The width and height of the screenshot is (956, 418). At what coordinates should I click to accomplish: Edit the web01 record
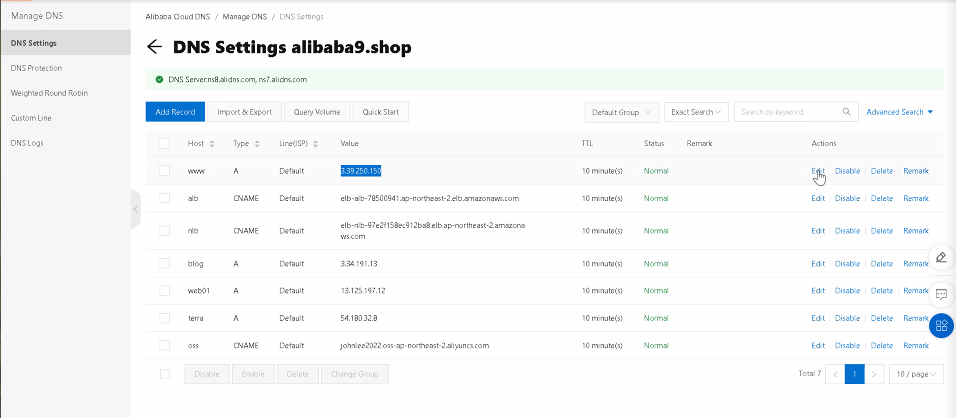pyautogui.click(x=818, y=291)
